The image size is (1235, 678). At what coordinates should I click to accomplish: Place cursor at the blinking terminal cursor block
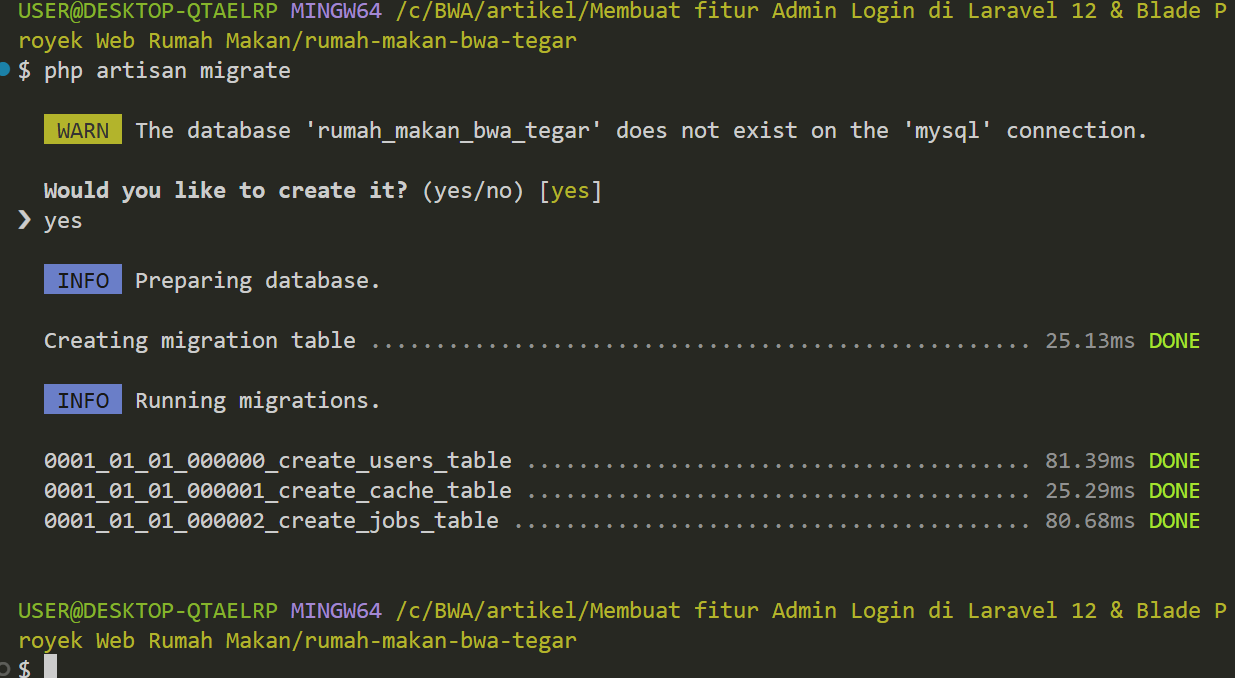tap(51, 668)
